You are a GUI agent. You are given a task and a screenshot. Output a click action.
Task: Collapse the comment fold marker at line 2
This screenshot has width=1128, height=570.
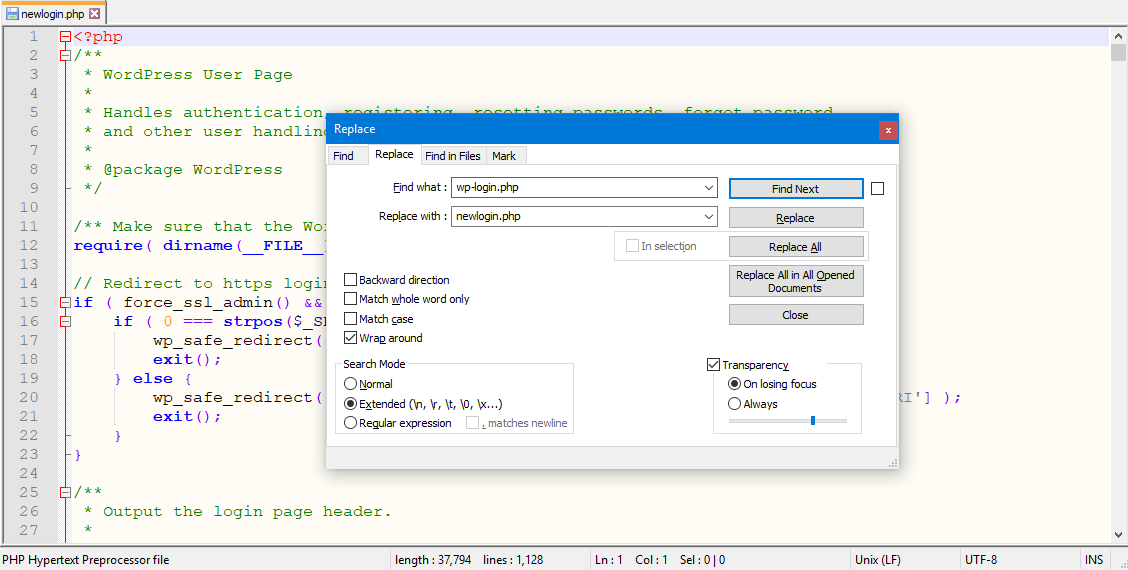coord(65,55)
